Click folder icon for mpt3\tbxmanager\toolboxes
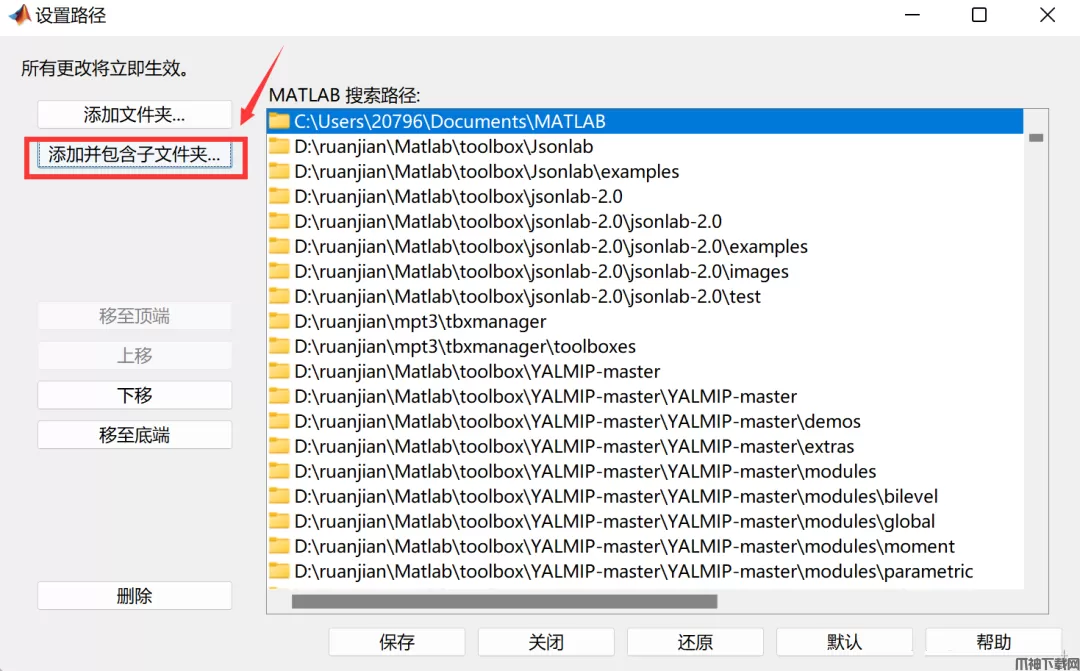Screen dimensions: 1080x671 (x=279, y=347)
